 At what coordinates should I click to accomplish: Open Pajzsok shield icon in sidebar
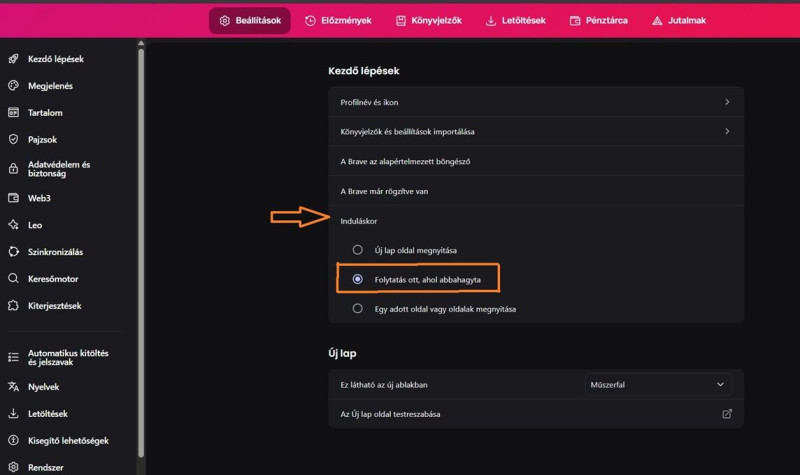14,139
